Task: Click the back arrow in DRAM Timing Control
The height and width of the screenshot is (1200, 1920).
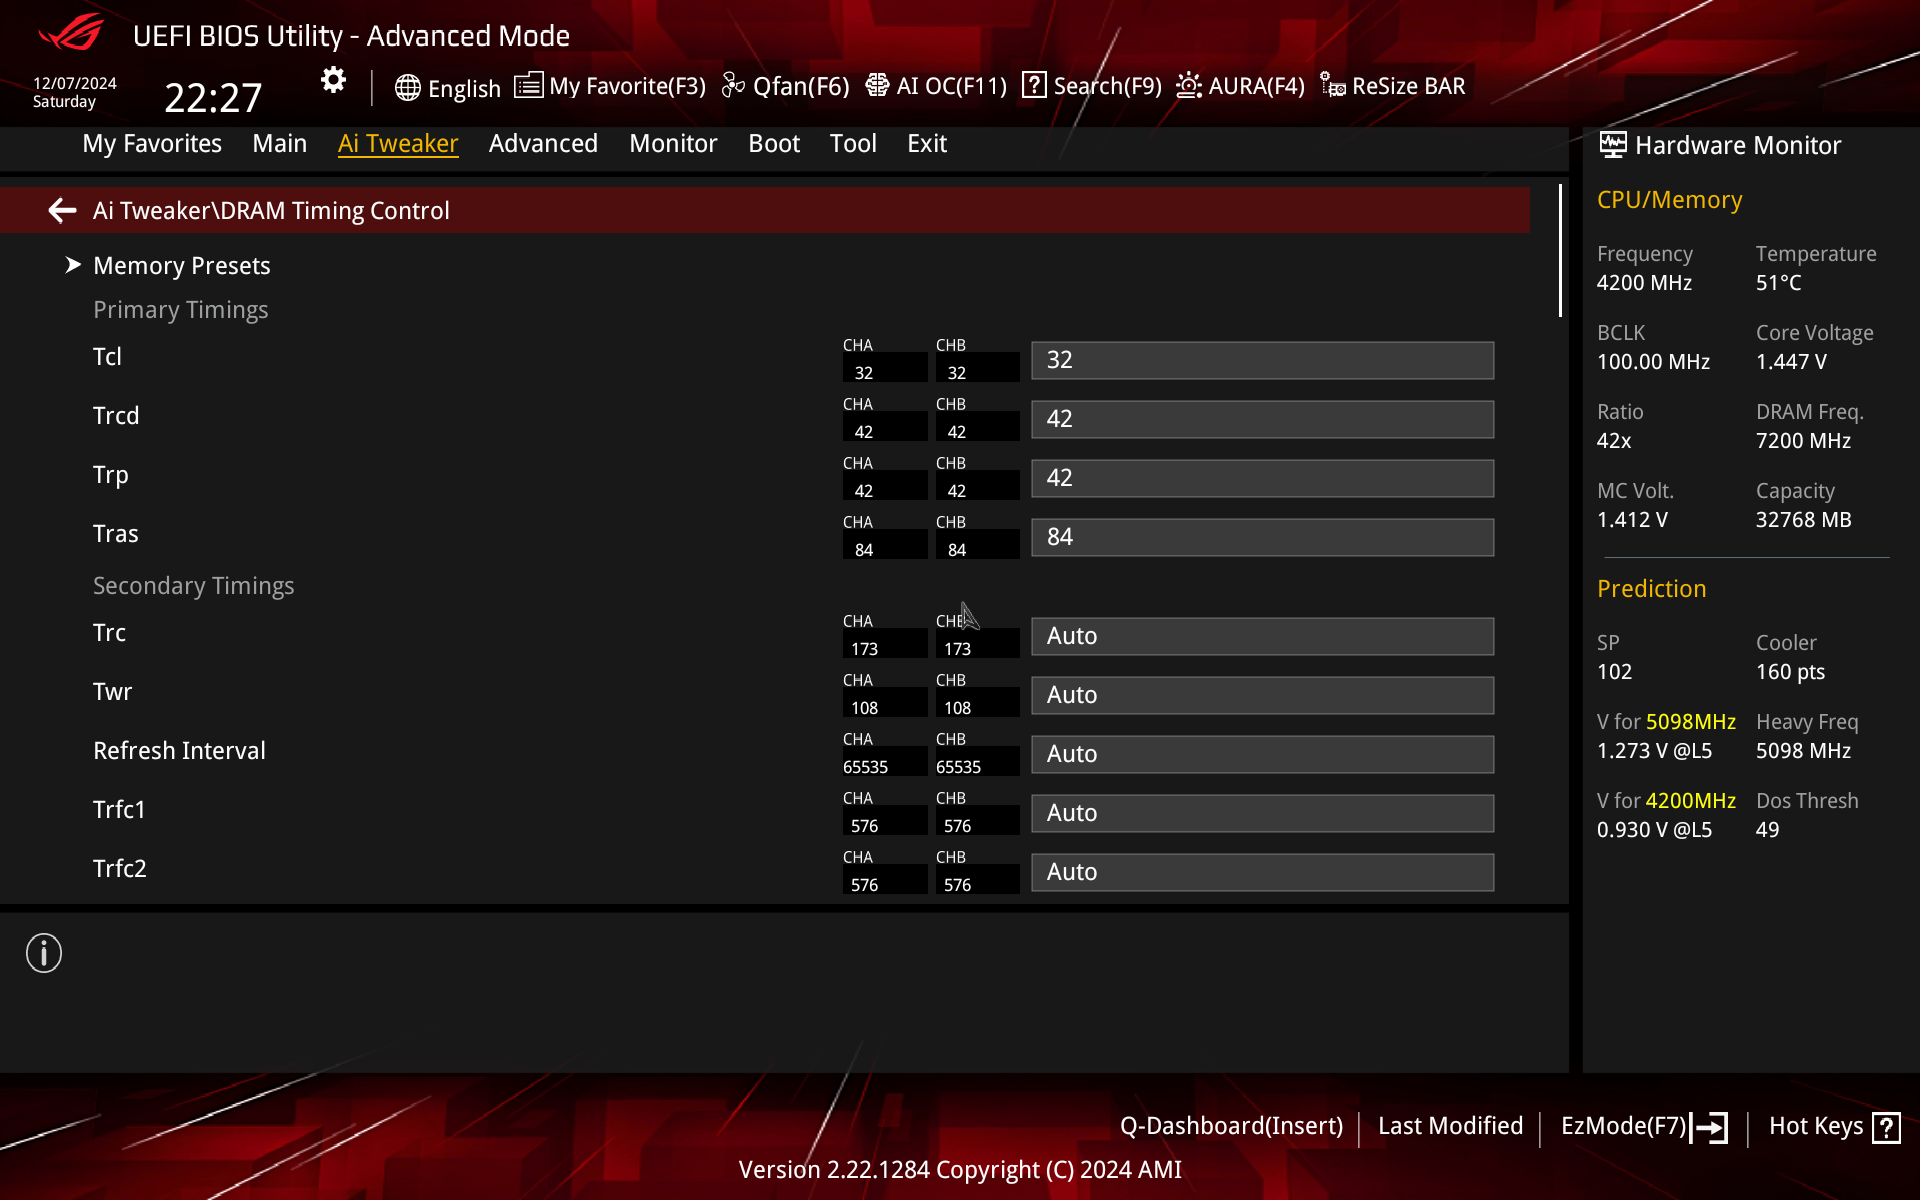Action: coord(62,210)
